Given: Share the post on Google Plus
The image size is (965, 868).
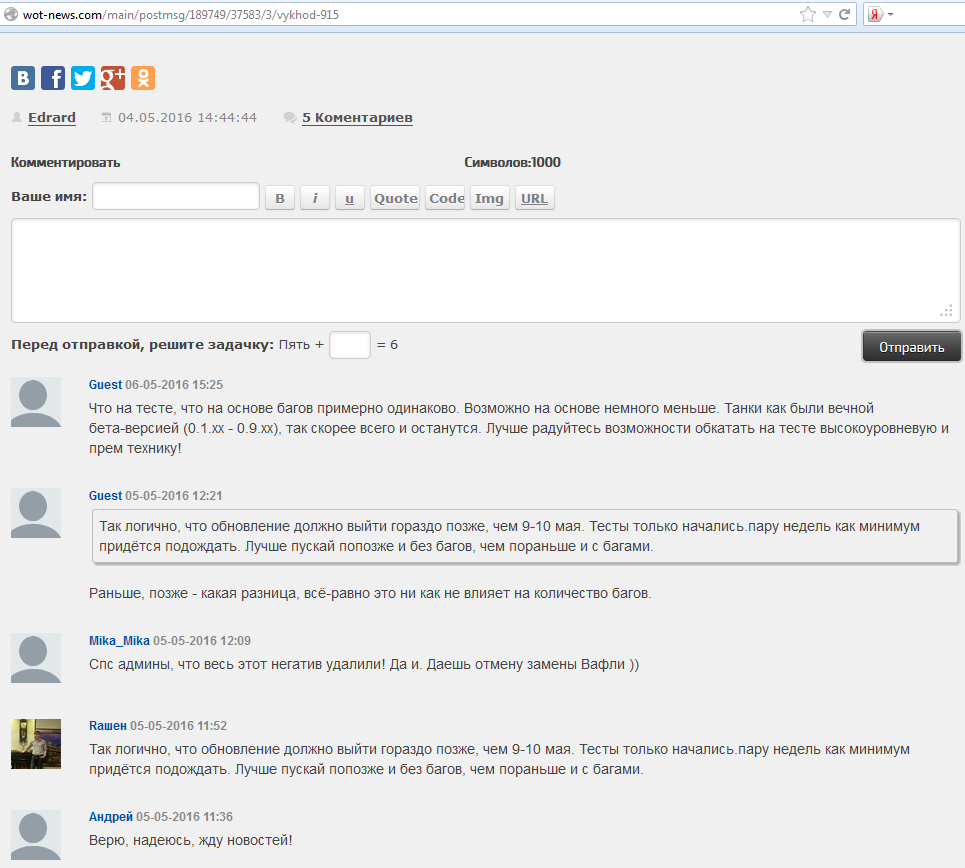Looking at the screenshot, I should [x=113, y=78].
